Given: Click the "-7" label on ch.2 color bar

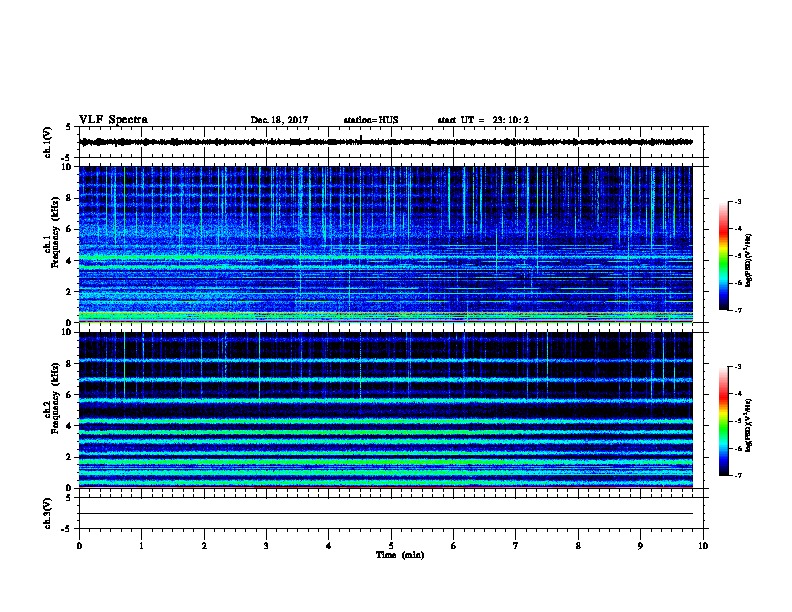Looking at the screenshot, I should click(737, 475).
